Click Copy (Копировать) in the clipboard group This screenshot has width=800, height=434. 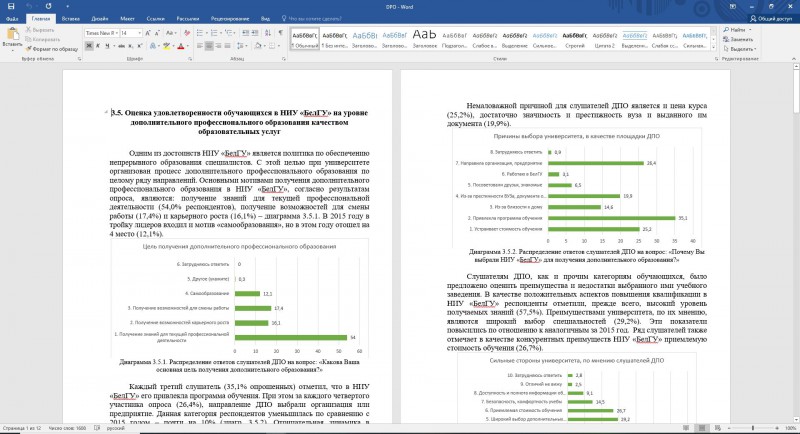click(x=42, y=39)
